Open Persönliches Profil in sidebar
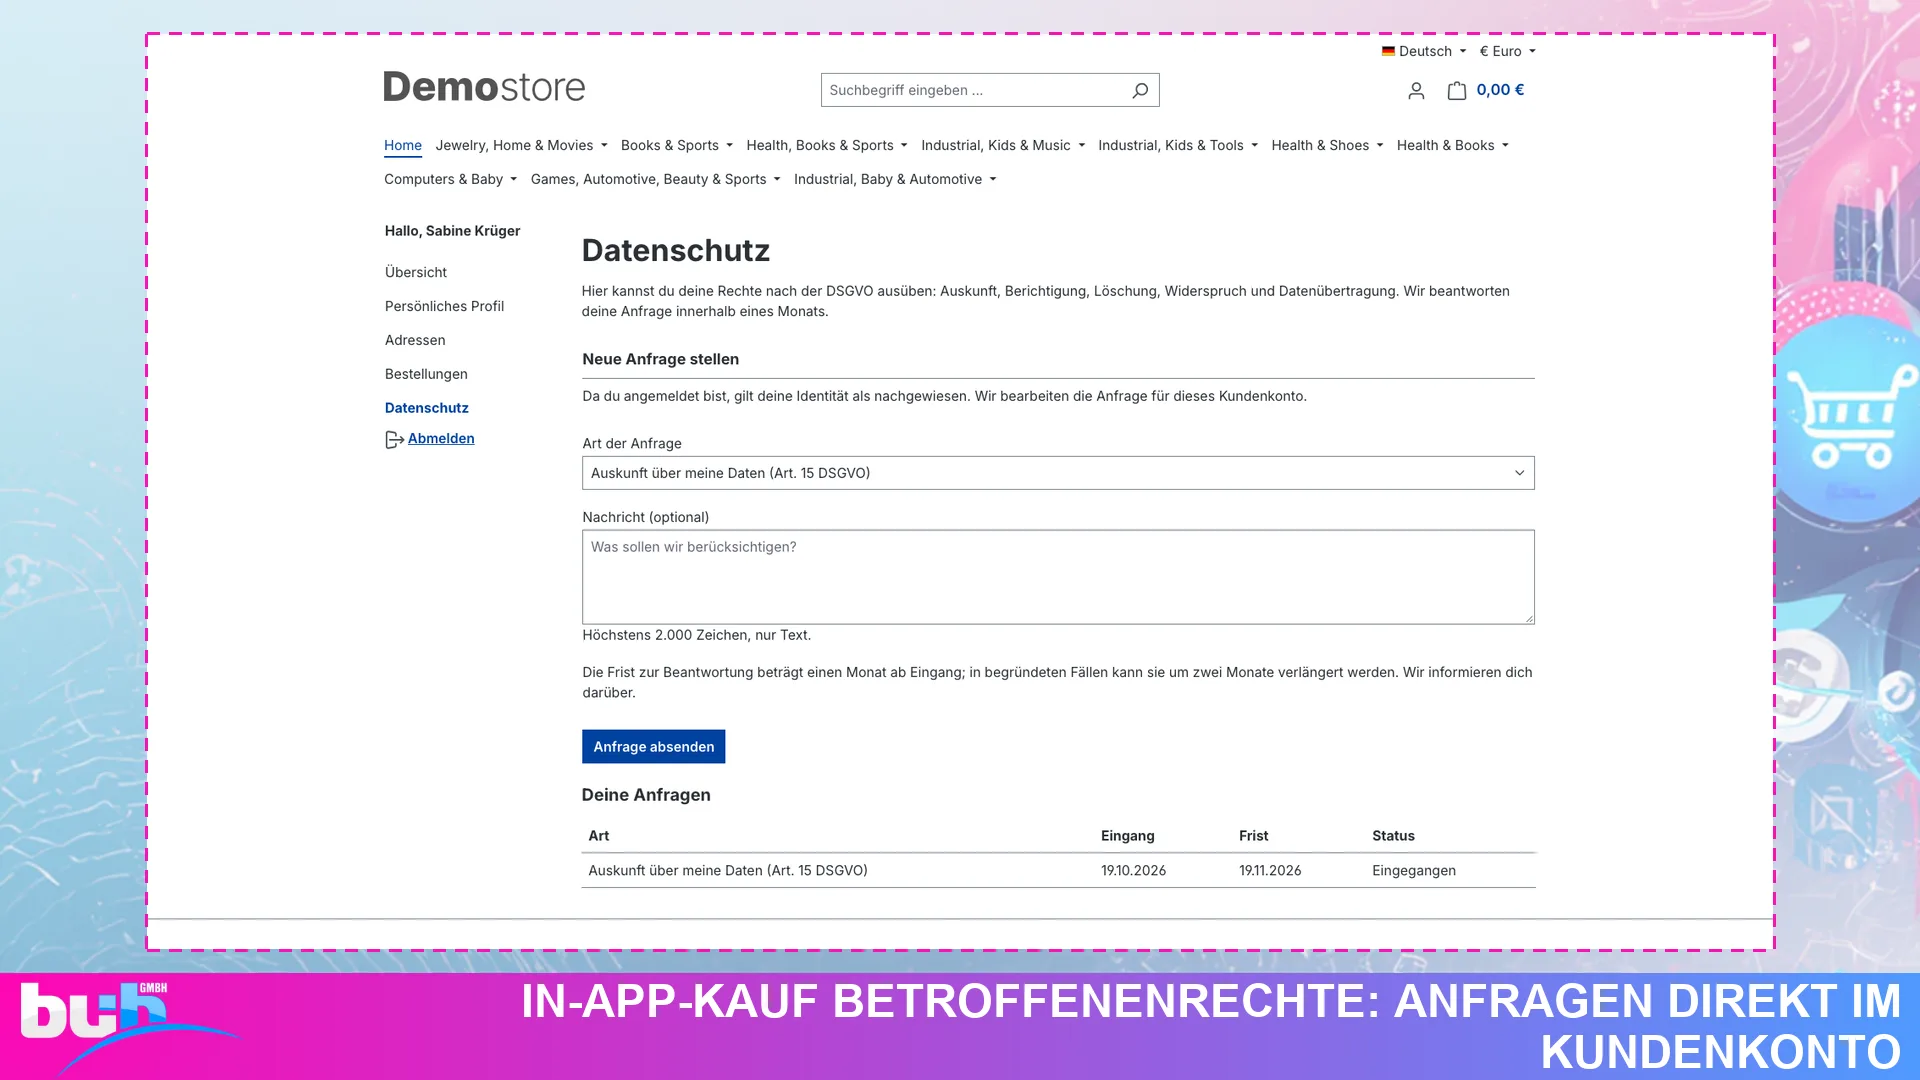1920x1080 pixels. (444, 306)
